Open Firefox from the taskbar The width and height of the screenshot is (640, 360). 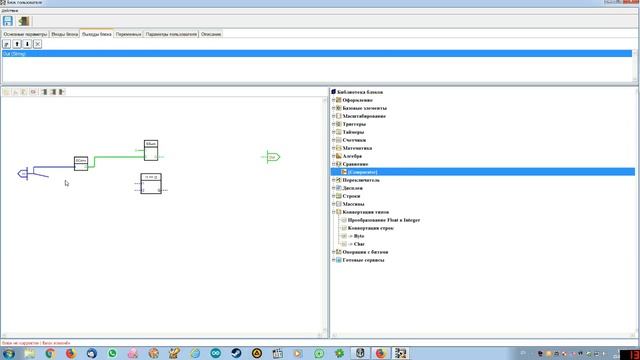coord(71,353)
